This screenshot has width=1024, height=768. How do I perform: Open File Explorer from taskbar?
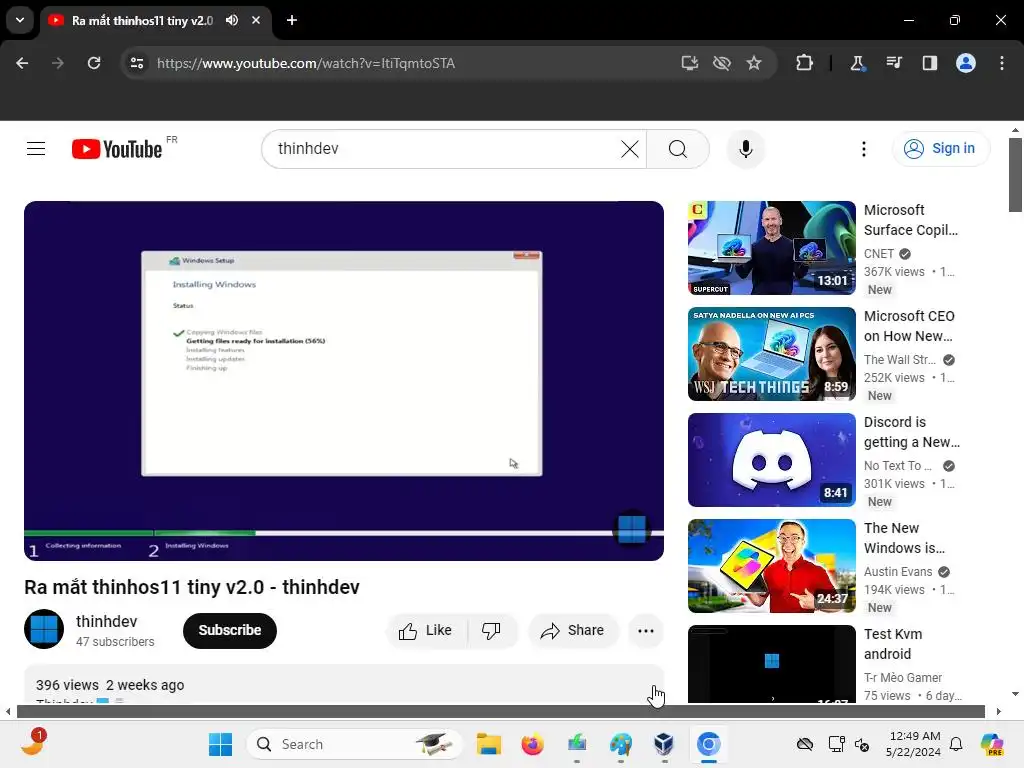[x=488, y=744]
